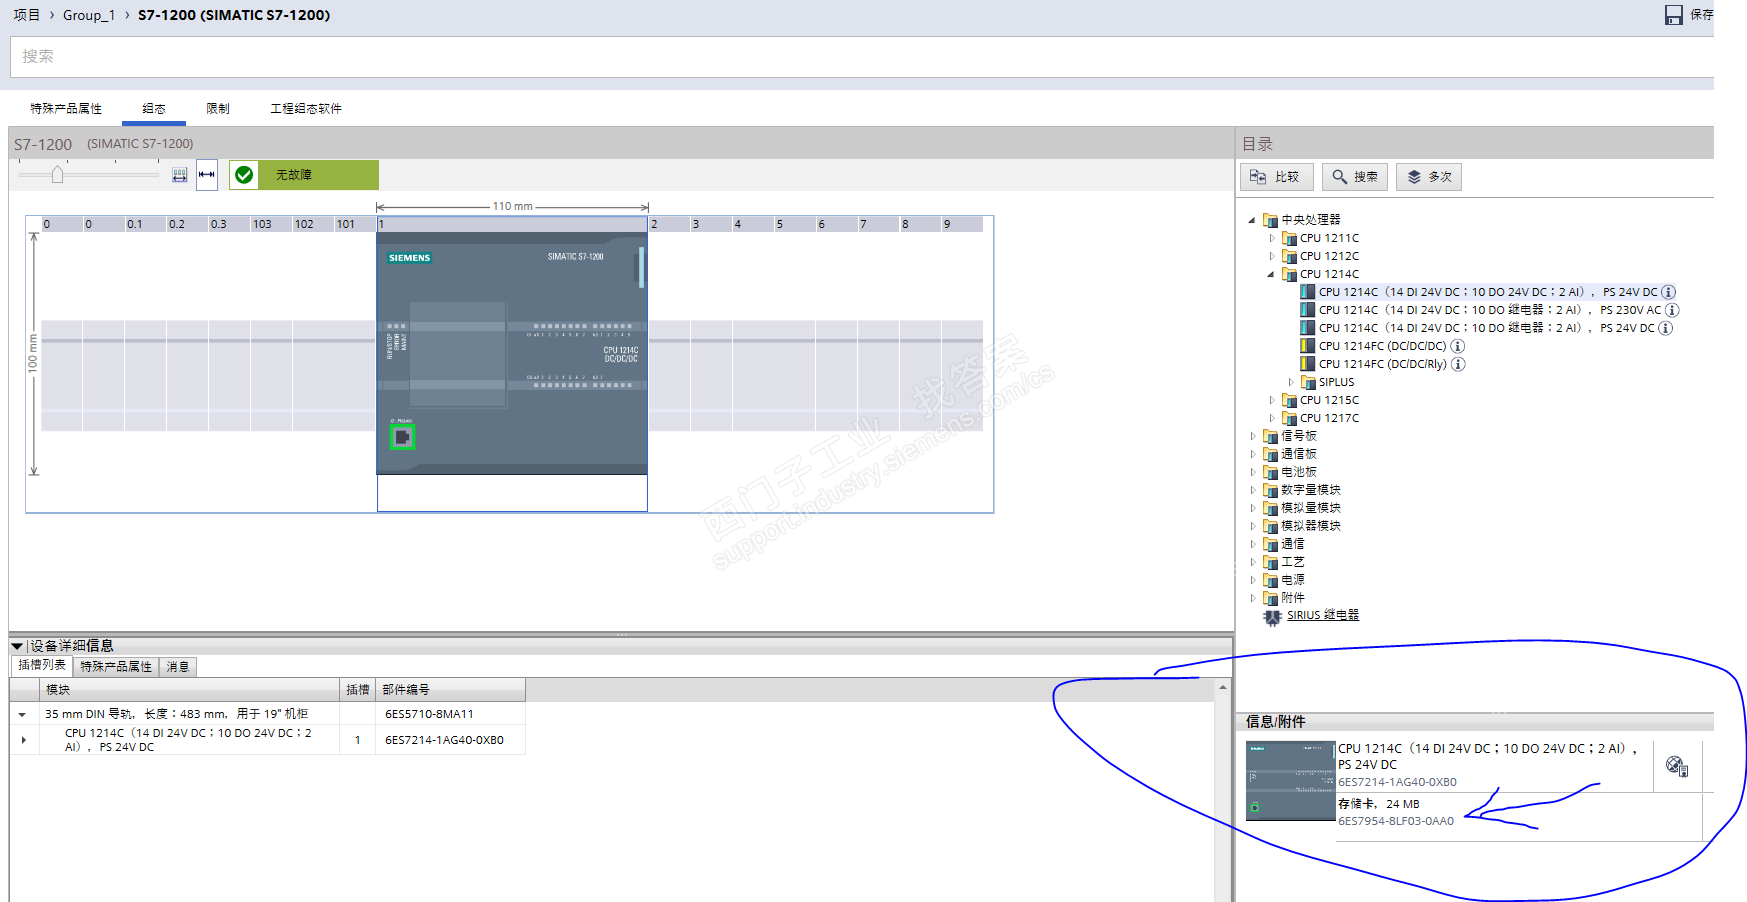This screenshot has width=1747, height=902.
Task: Adjust the rack zoom slider handle
Action: [x=58, y=175]
